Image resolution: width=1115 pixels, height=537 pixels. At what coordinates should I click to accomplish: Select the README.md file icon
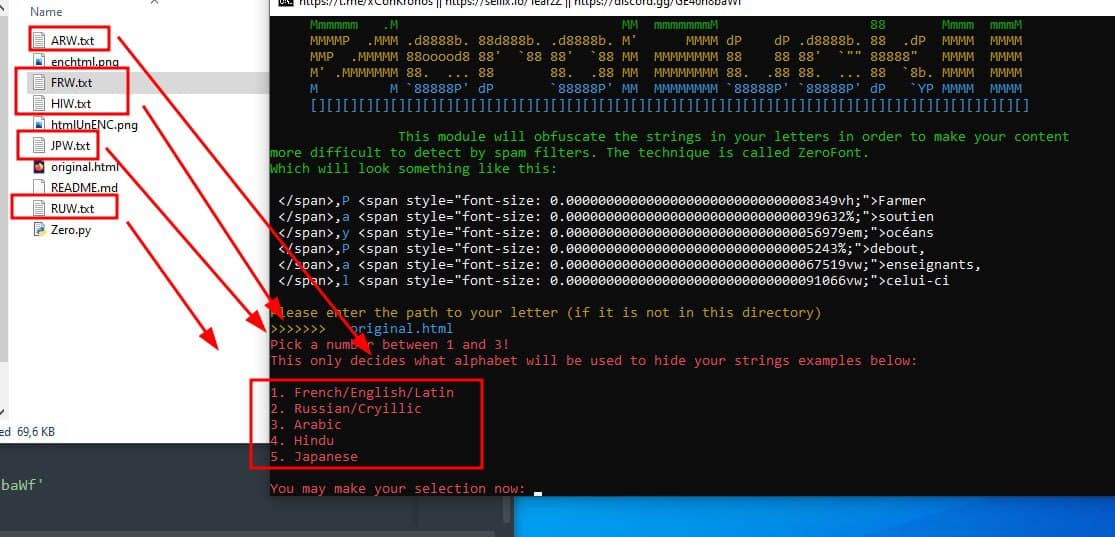click(x=40, y=187)
